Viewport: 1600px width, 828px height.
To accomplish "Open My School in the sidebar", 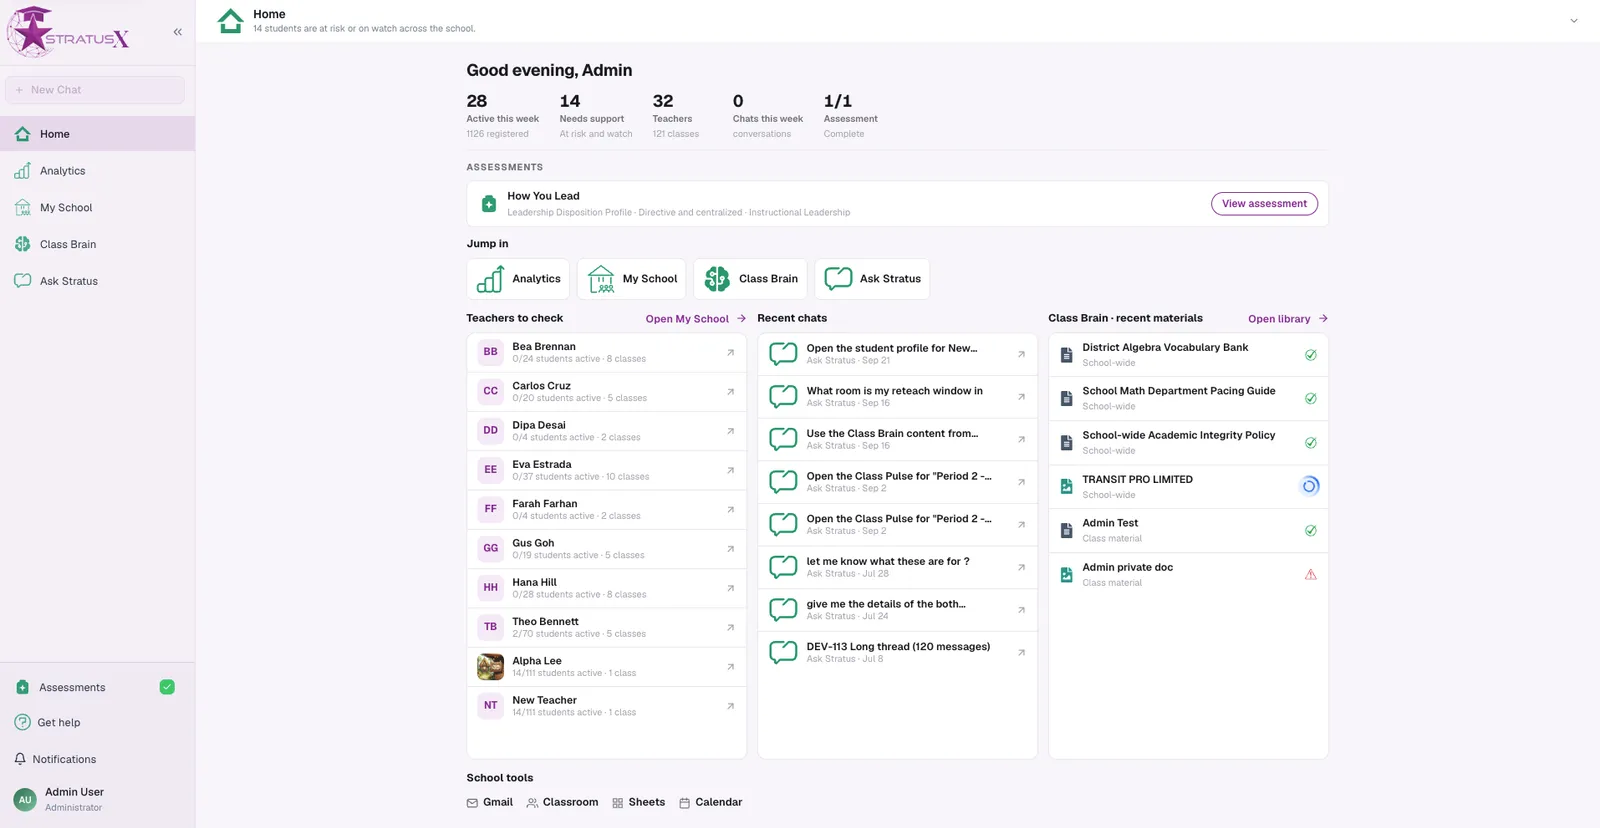I will 97,208.
